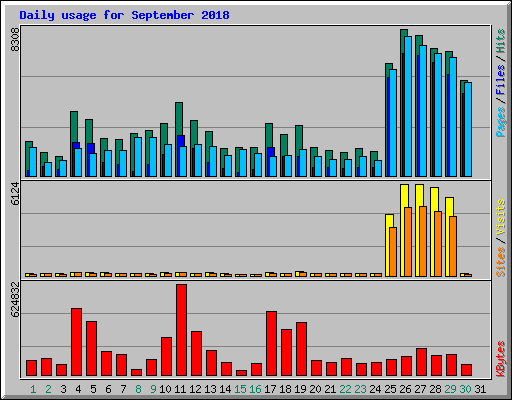The image size is (512, 400).
Task: Select the red KBytes bar for day 30
Action: click(x=466, y=370)
